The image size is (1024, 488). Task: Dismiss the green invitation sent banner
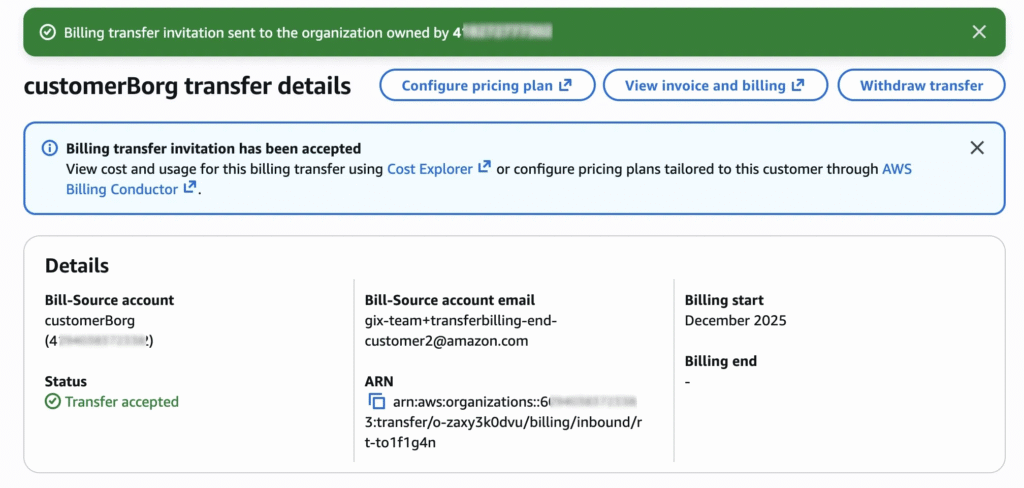coord(979,32)
